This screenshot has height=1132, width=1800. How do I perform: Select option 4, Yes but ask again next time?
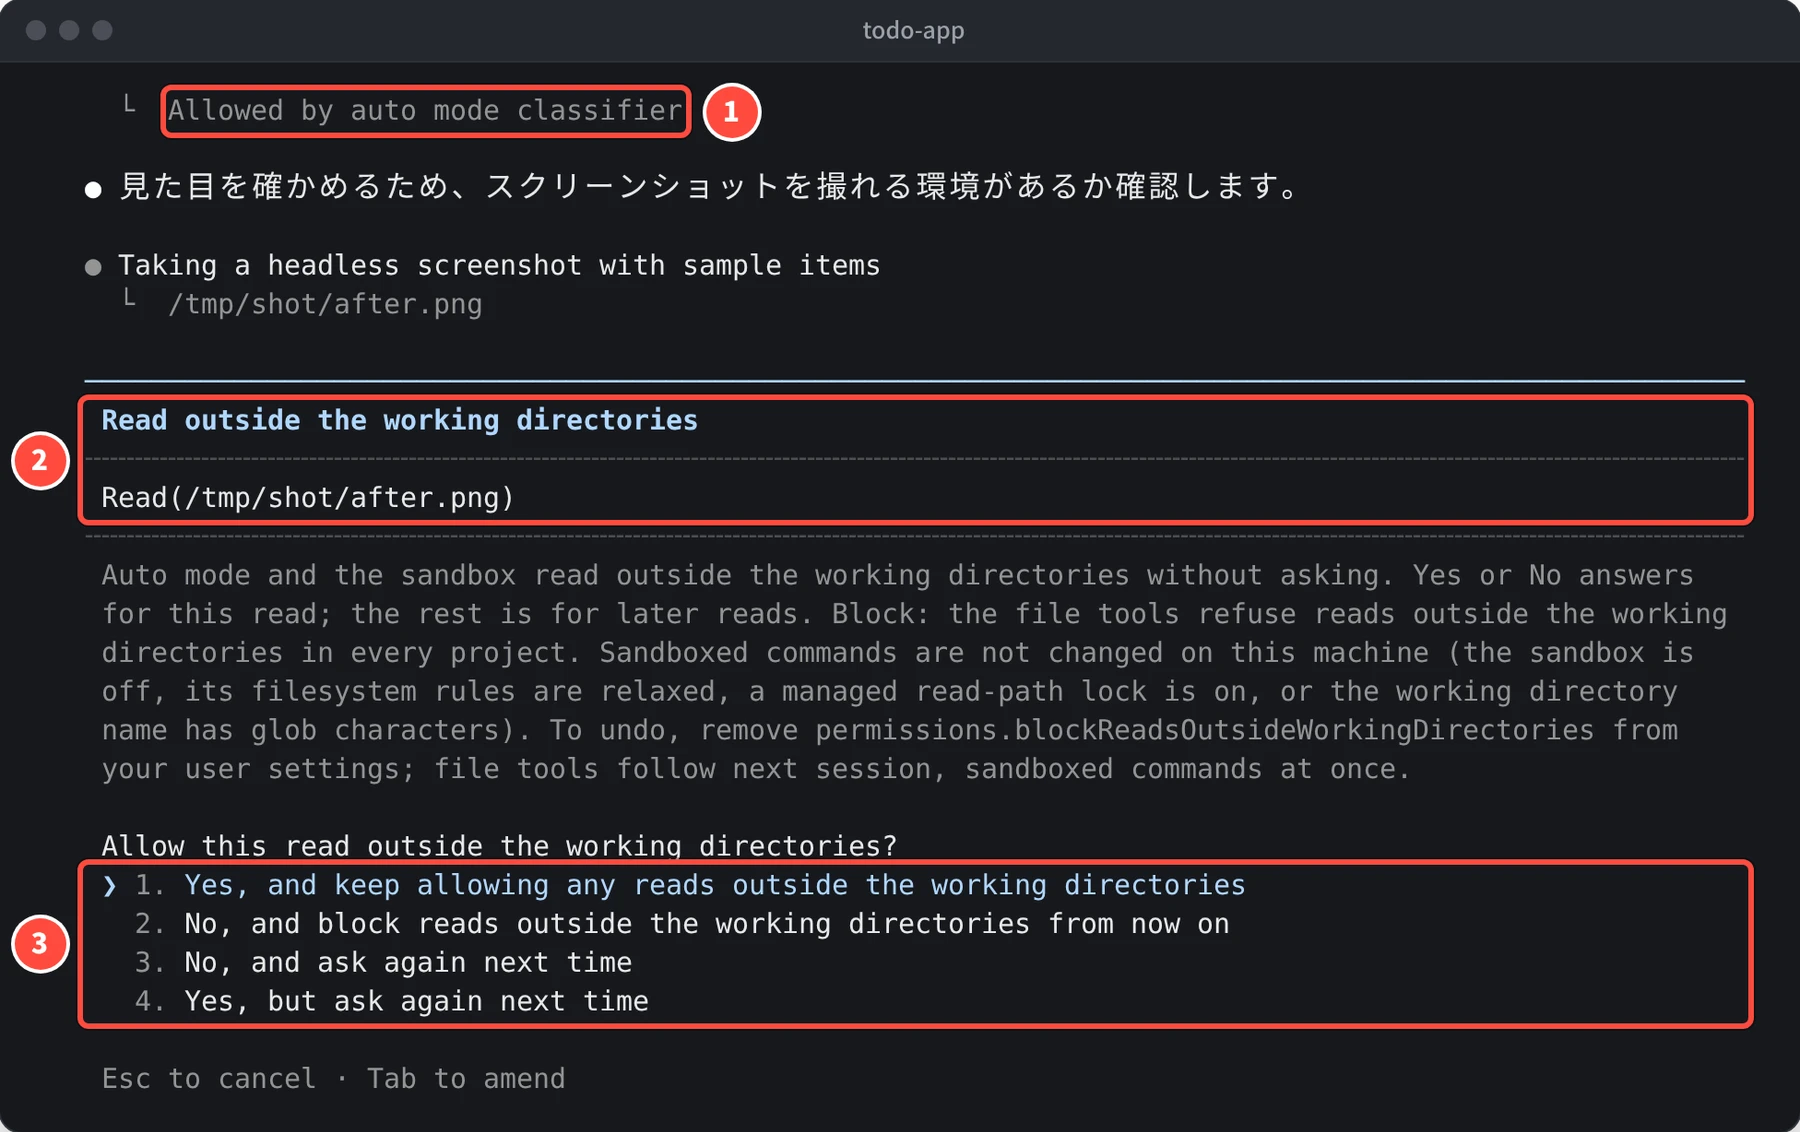click(x=391, y=1001)
